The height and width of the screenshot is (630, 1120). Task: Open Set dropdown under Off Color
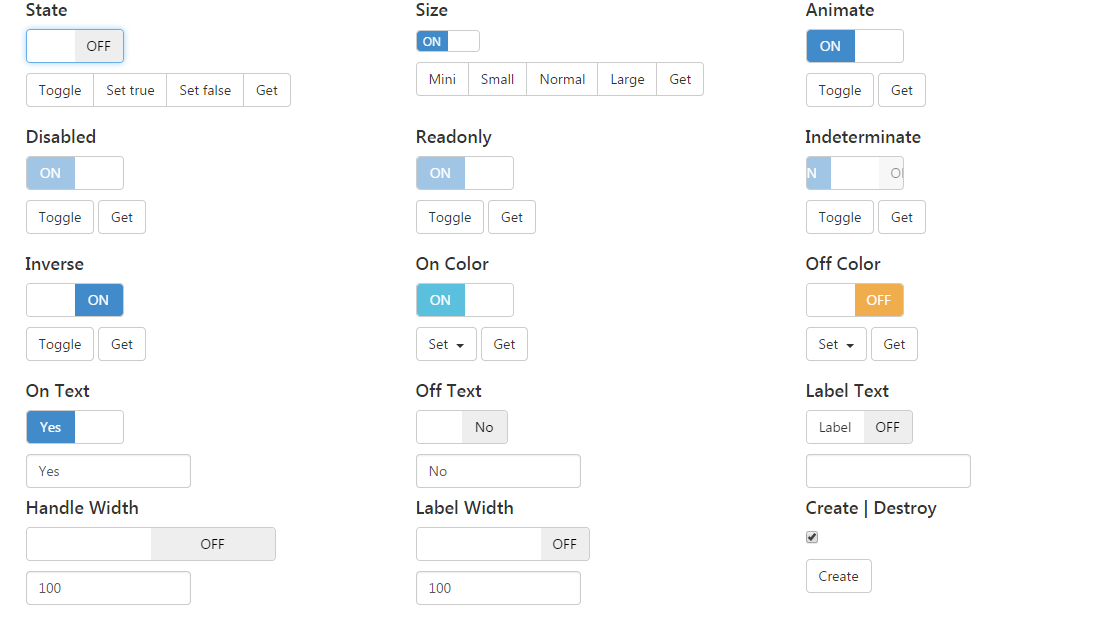click(836, 344)
